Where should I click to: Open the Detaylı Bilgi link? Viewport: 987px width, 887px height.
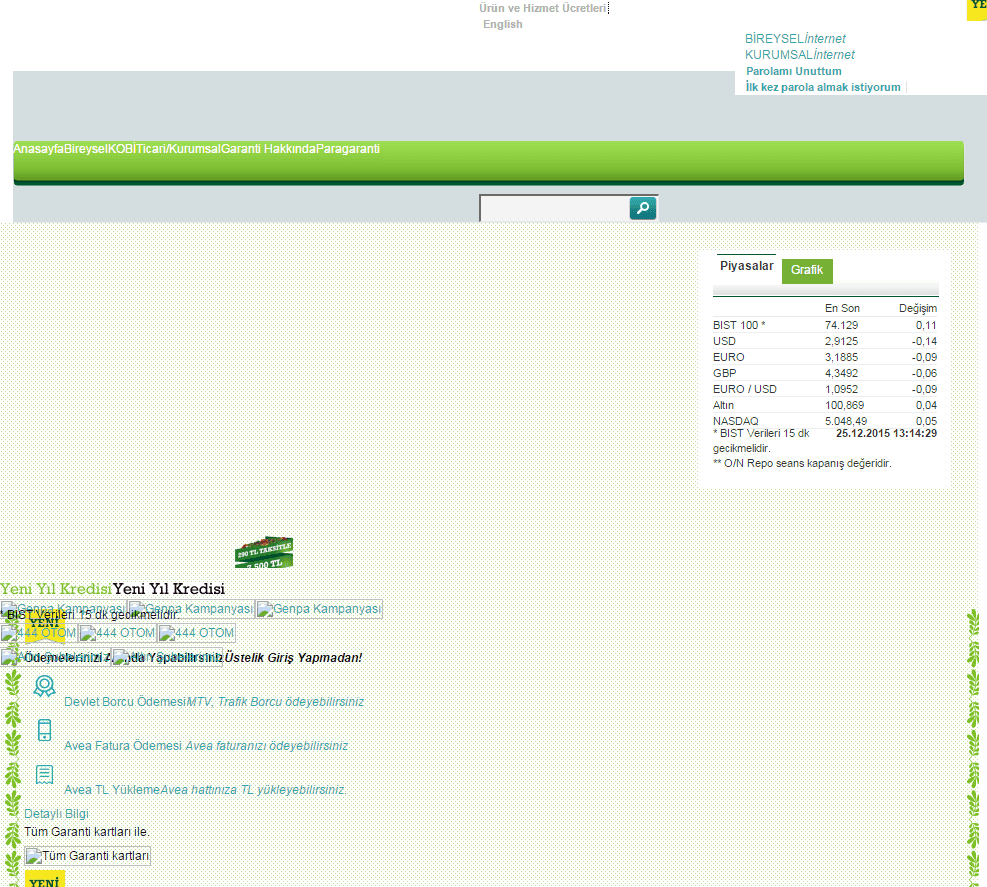pos(56,814)
